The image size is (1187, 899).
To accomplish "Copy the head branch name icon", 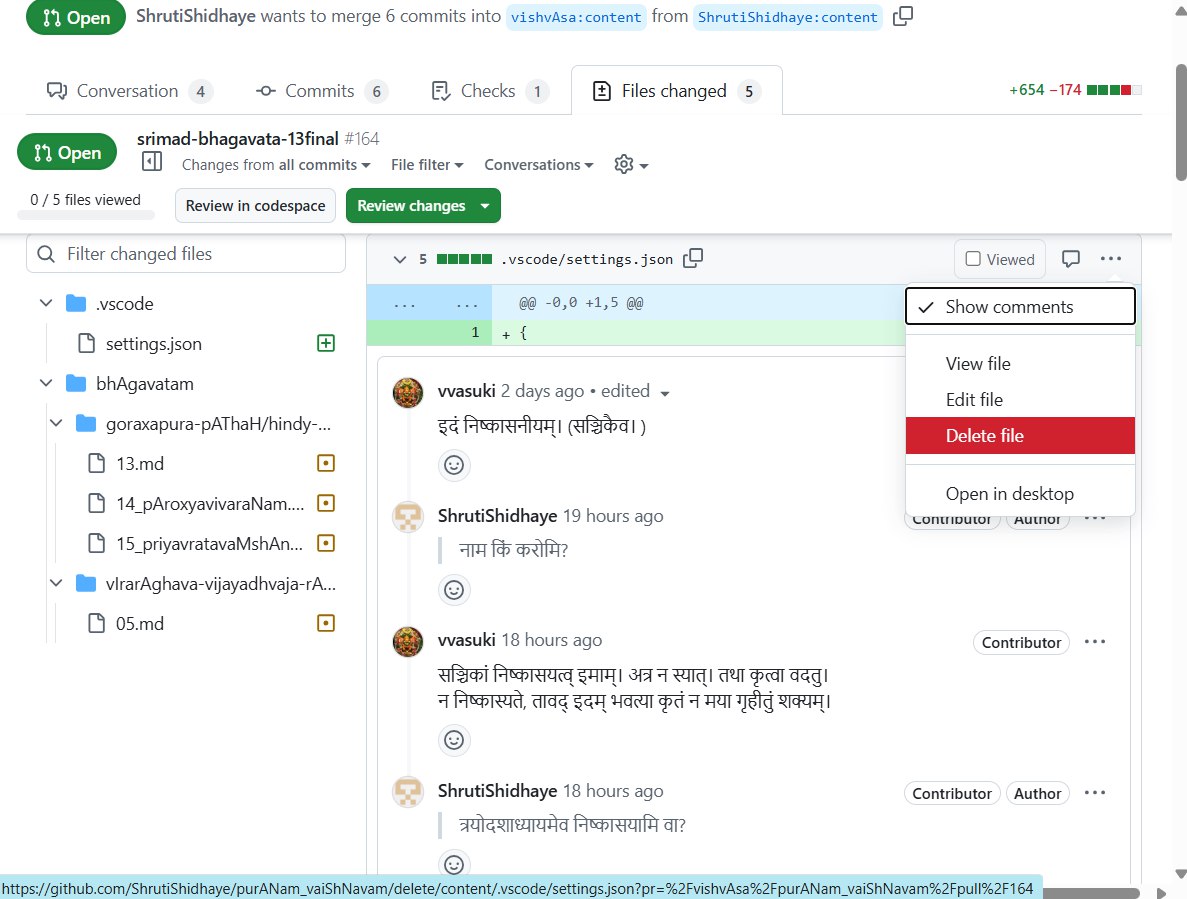I will pos(902,16).
